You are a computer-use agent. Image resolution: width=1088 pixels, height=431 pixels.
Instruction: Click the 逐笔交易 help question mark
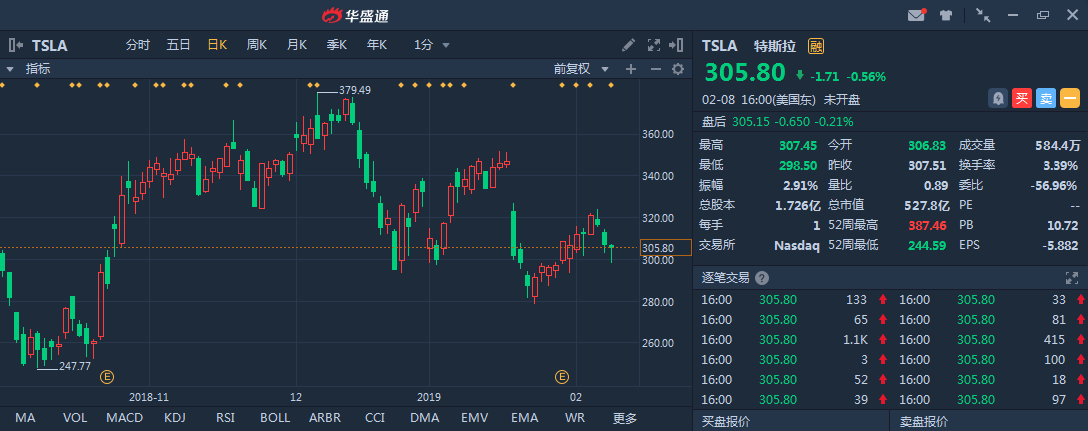(762, 278)
